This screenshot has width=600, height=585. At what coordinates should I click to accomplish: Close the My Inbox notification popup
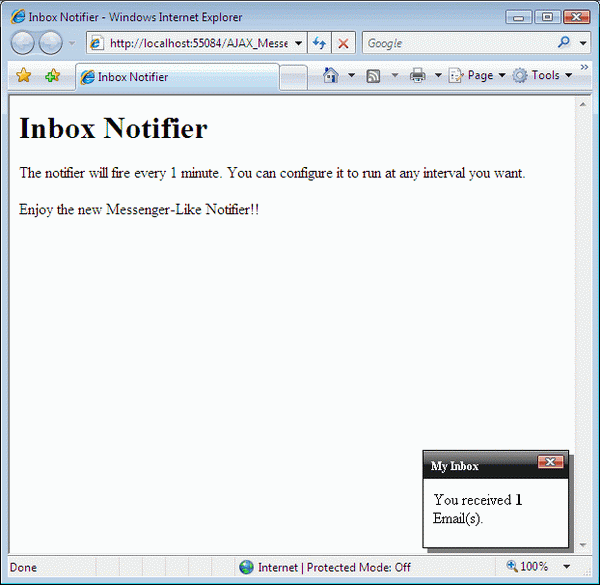click(x=550, y=462)
